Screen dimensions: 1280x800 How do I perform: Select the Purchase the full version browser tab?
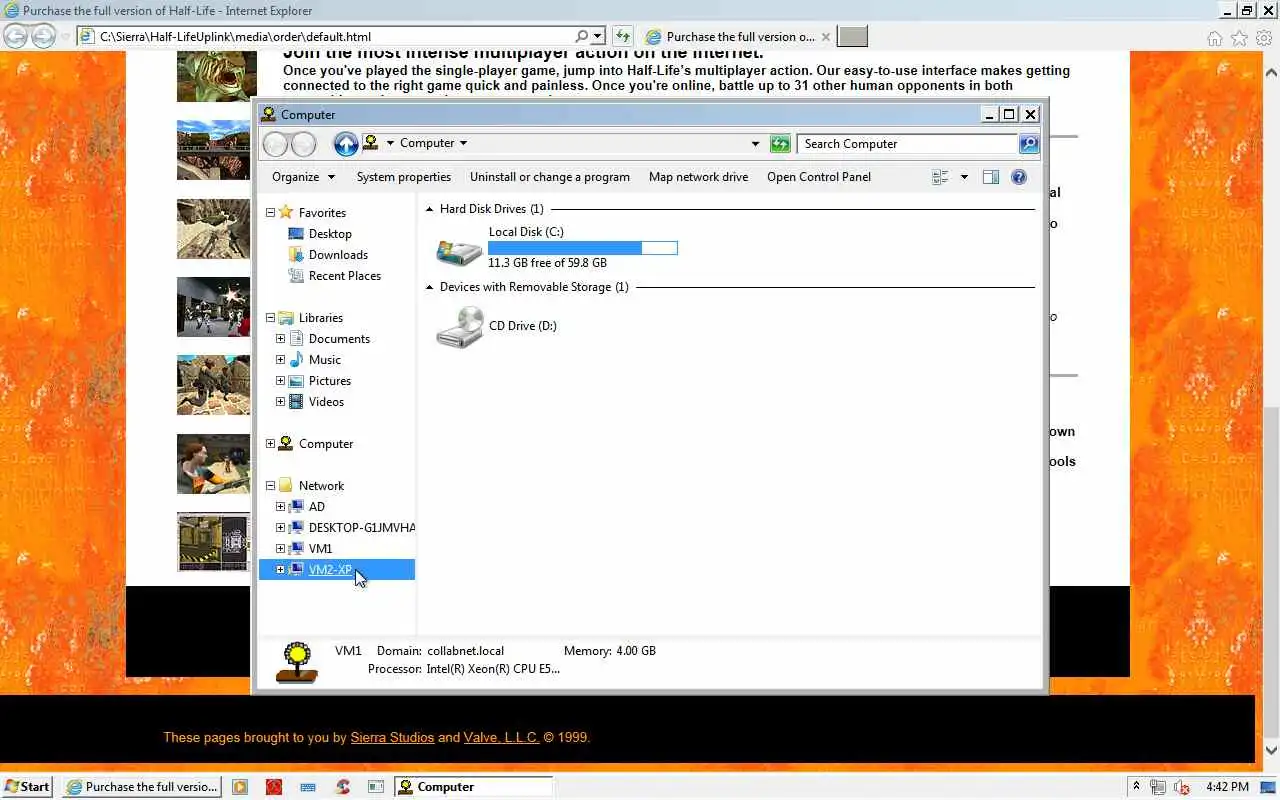pyautogui.click(x=738, y=37)
